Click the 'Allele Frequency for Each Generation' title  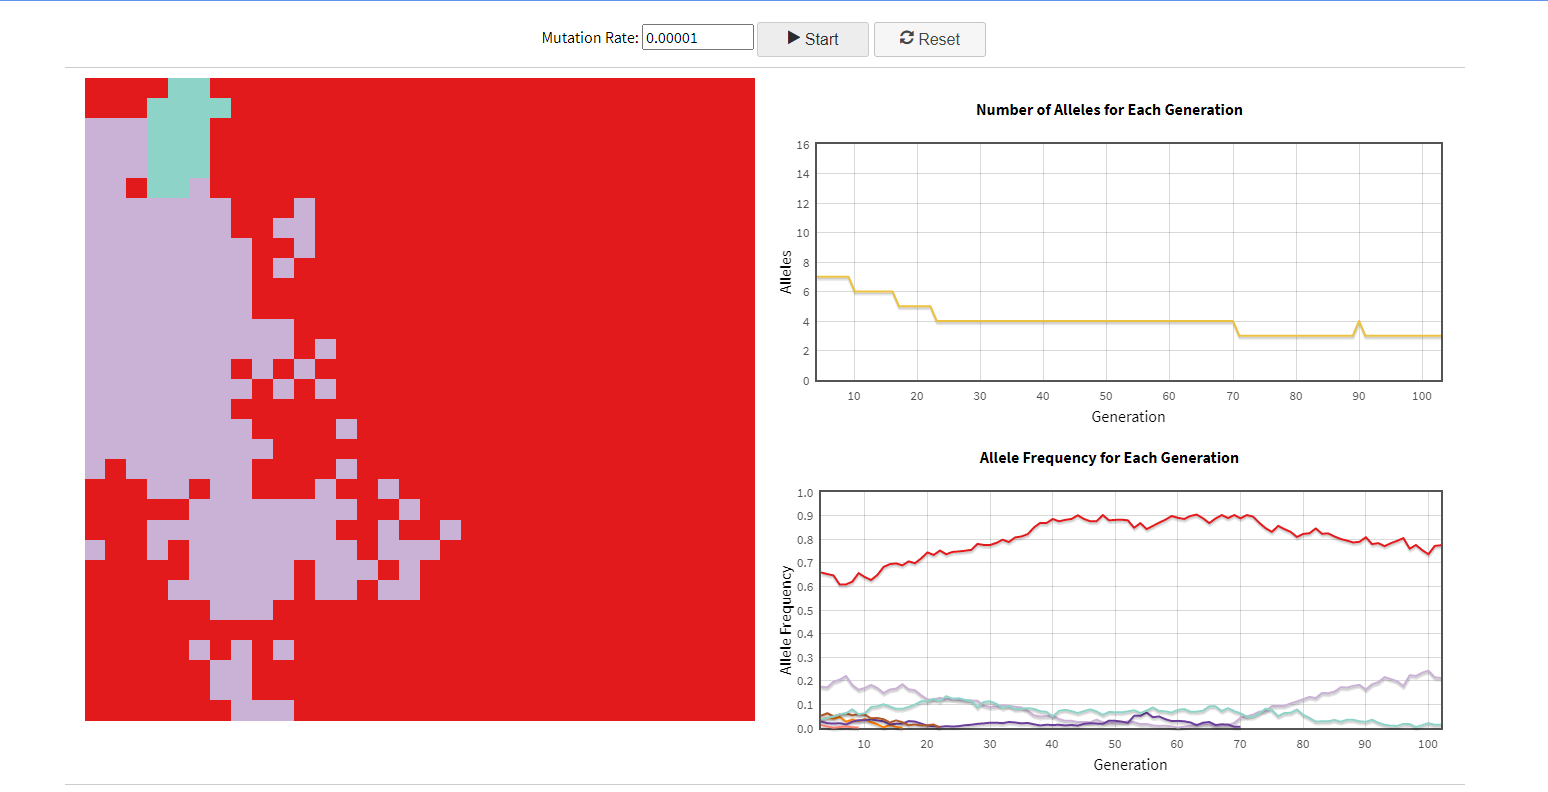(1109, 458)
